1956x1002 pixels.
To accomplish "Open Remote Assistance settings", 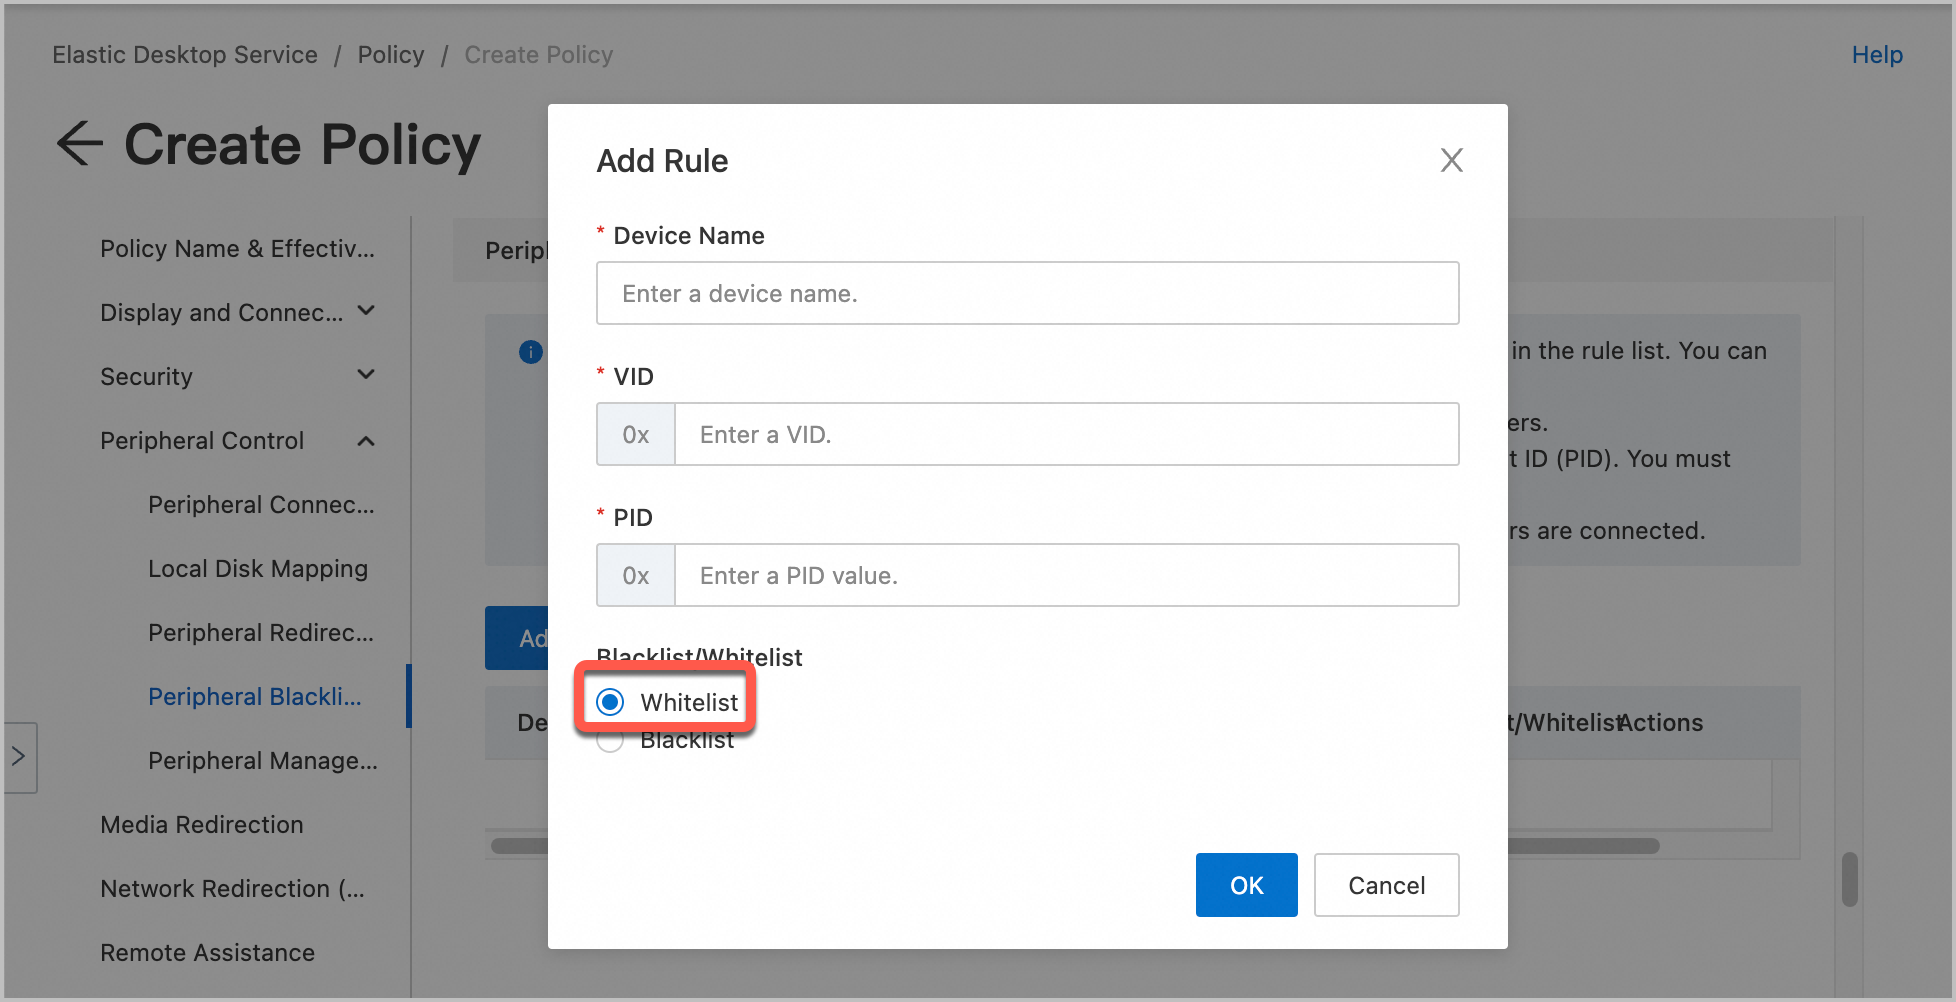I will click(x=208, y=953).
